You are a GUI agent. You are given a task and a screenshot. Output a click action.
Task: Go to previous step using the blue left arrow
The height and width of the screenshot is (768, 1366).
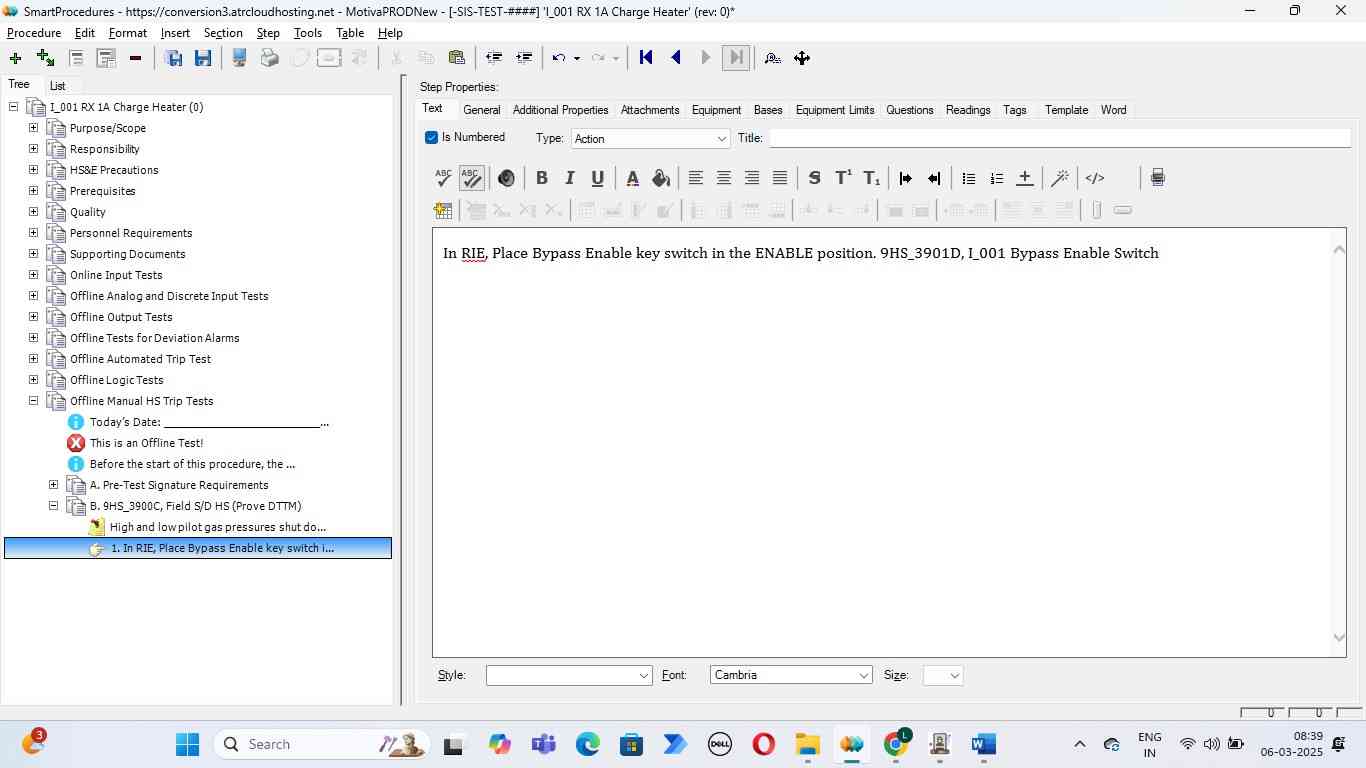tap(676, 58)
